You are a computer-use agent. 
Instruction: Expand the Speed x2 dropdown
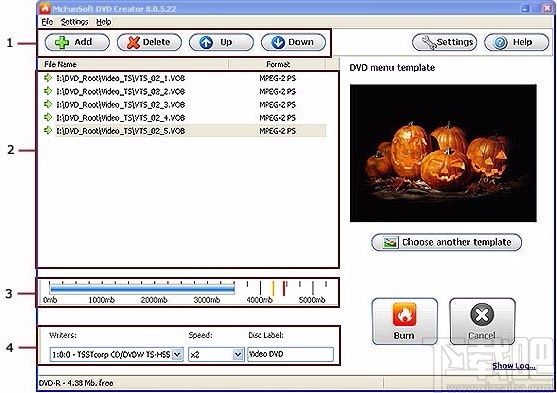click(238, 354)
